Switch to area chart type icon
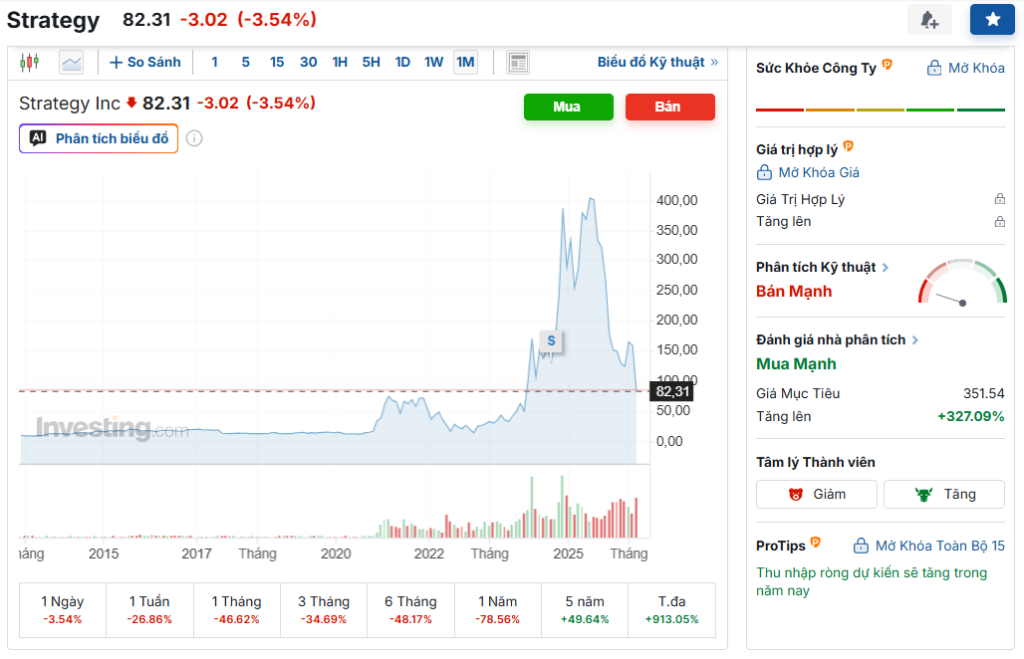 (x=71, y=63)
